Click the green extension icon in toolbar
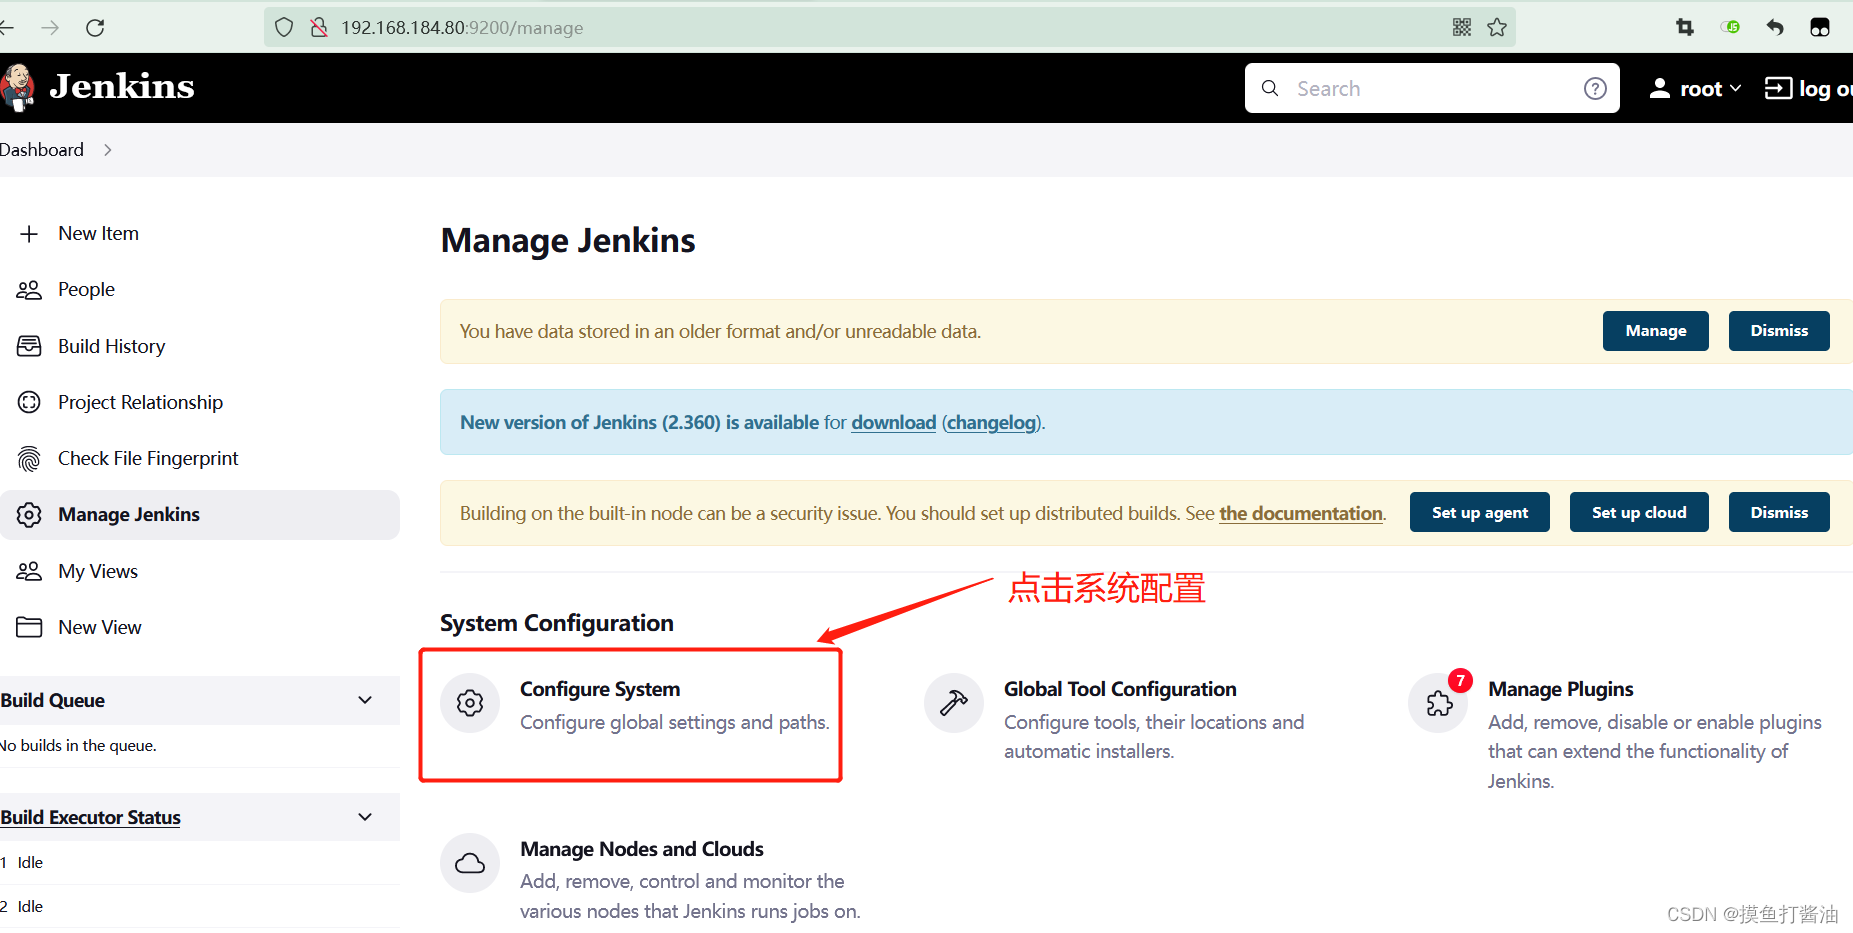The image size is (1853, 933). click(1731, 27)
